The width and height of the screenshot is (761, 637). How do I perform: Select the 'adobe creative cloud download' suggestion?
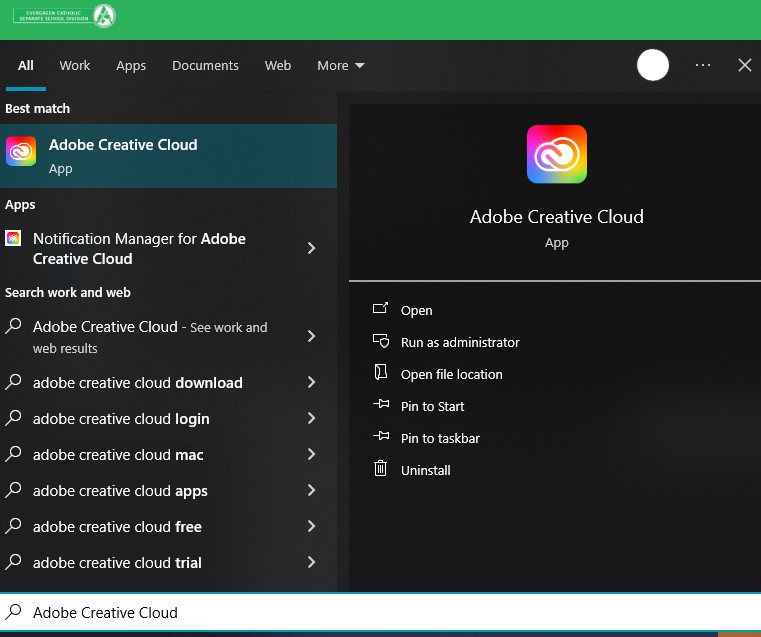click(x=168, y=382)
